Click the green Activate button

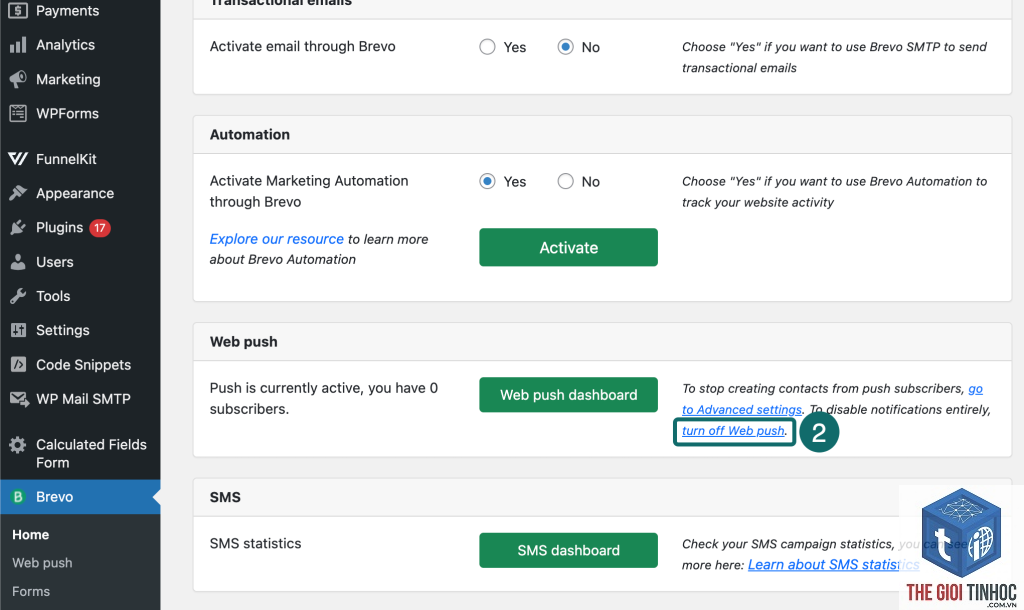[568, 247]
